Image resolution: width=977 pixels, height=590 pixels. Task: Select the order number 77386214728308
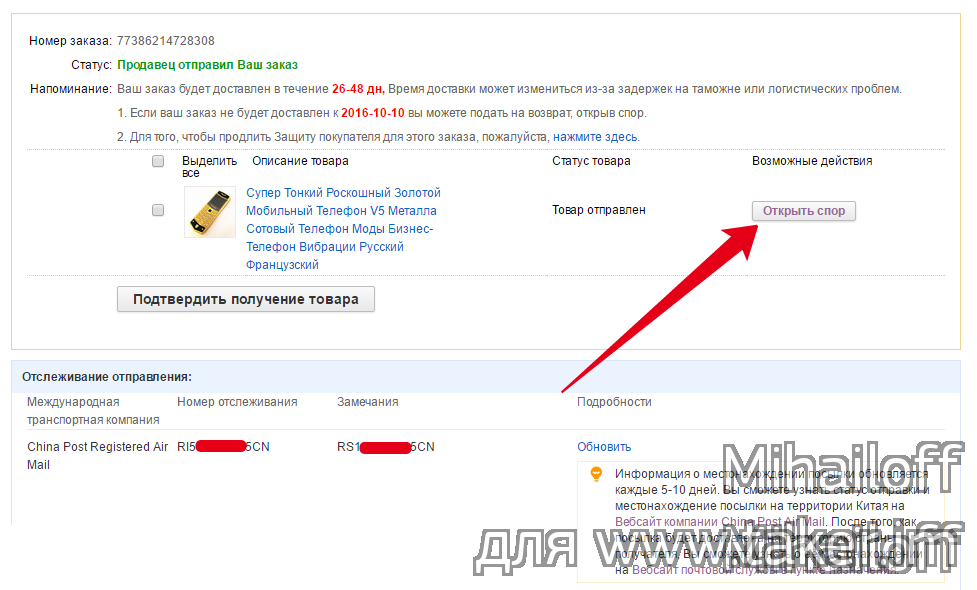(x=166, y=41)
